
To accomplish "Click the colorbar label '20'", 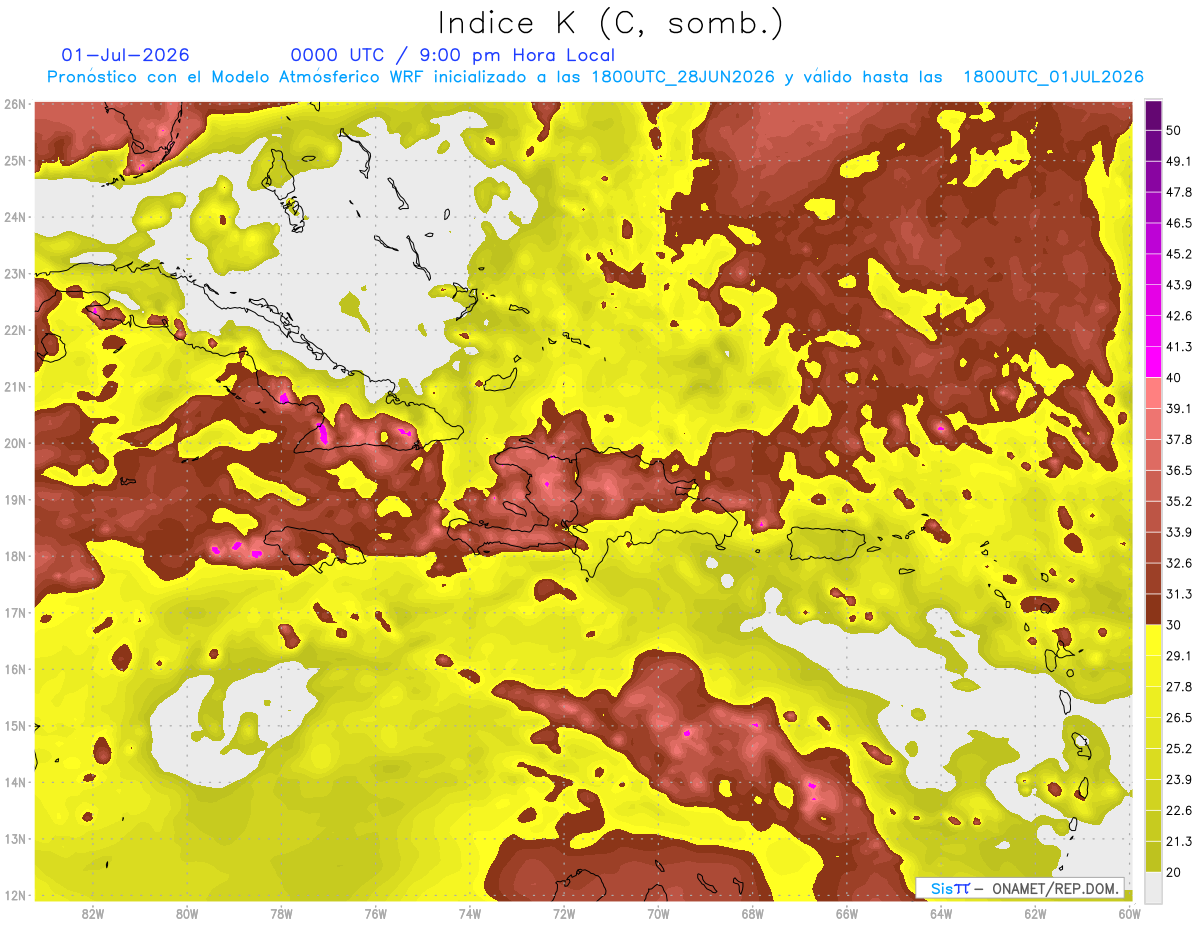I will point(1174,873).
